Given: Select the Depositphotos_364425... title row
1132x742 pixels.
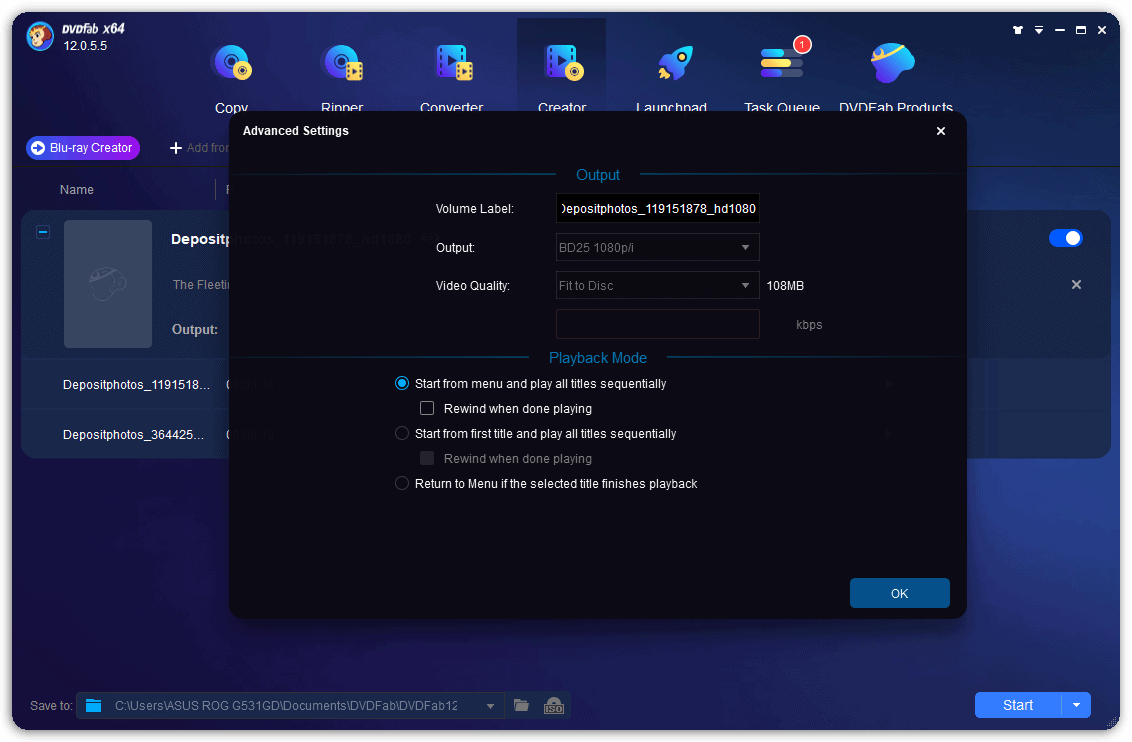Looking at the screenshot, I should click(134, 435).
